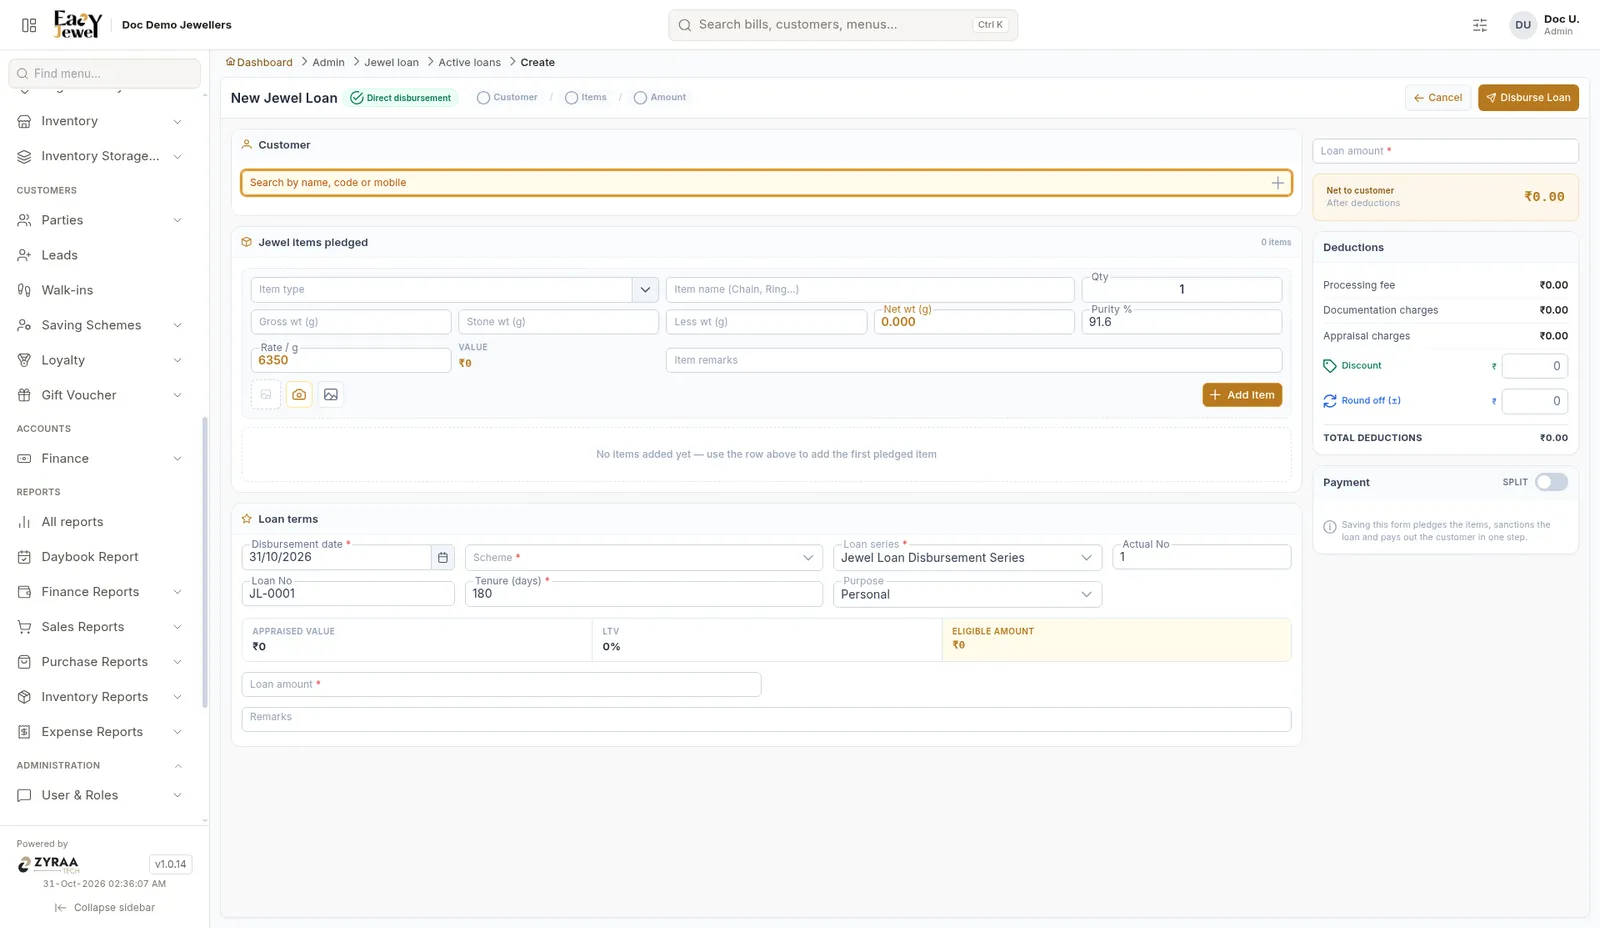The height and width of the screenshot is (928, 1600).
Task: Click the Gift Voucher icon
Action: (x=24, y=395)
